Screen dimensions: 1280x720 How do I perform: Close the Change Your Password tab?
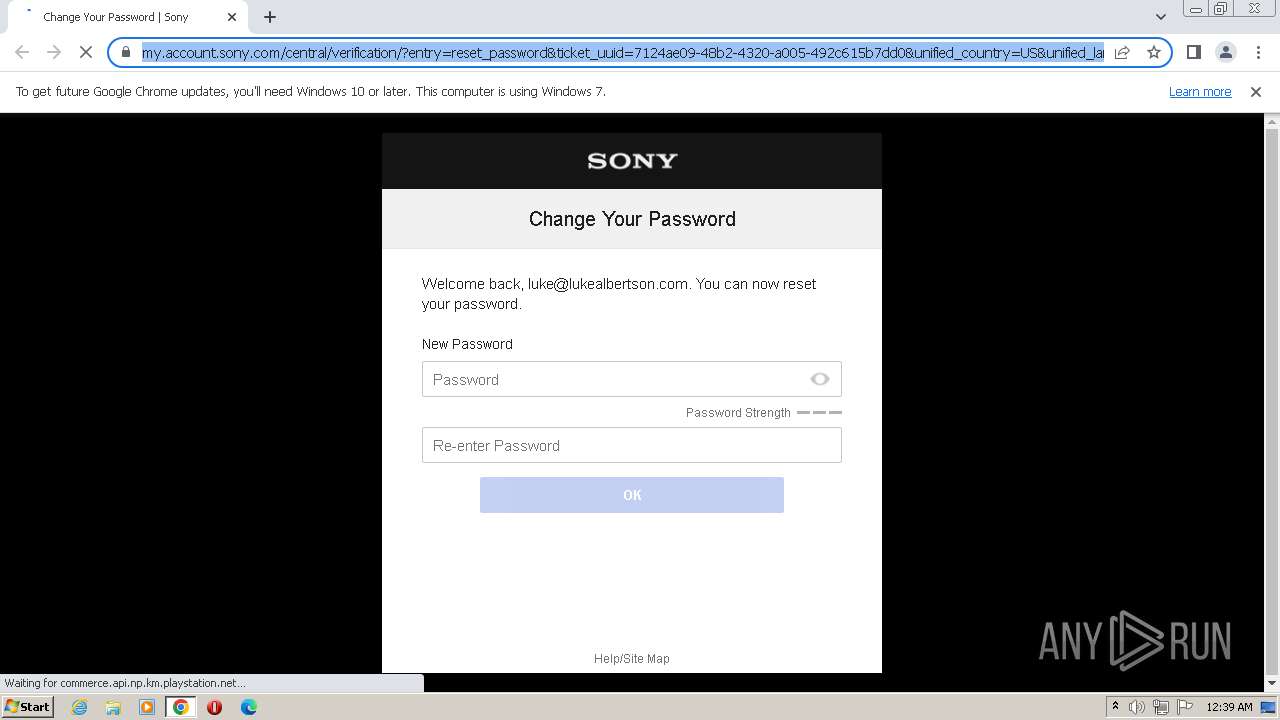point(232,17)
